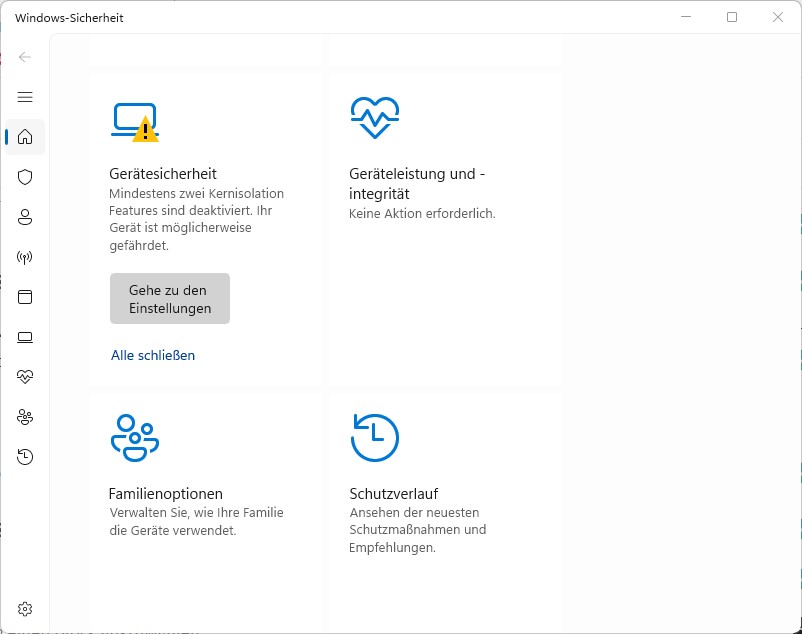The image size is (802, 634).
Task: Open Firewall and network antenna icon
Action: 25,257
